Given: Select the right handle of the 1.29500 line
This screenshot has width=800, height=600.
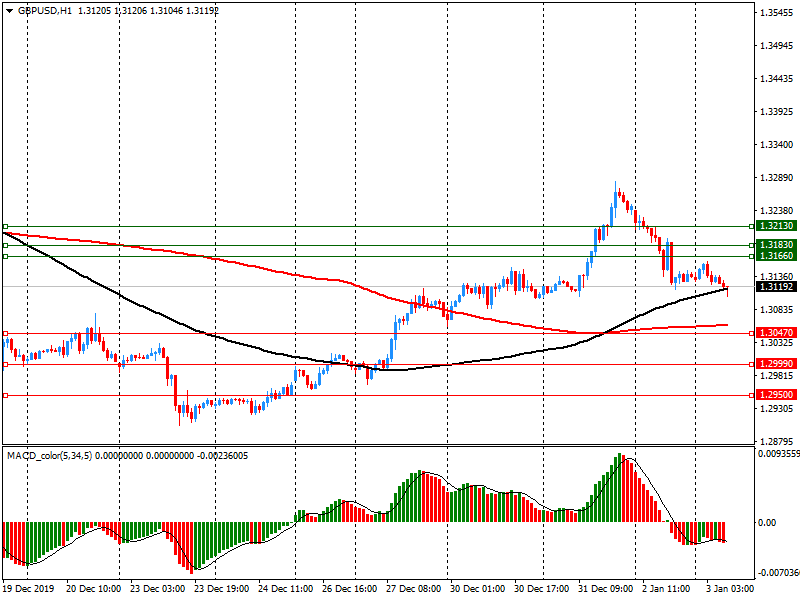Looking at the screenshot, I should 751,395.
